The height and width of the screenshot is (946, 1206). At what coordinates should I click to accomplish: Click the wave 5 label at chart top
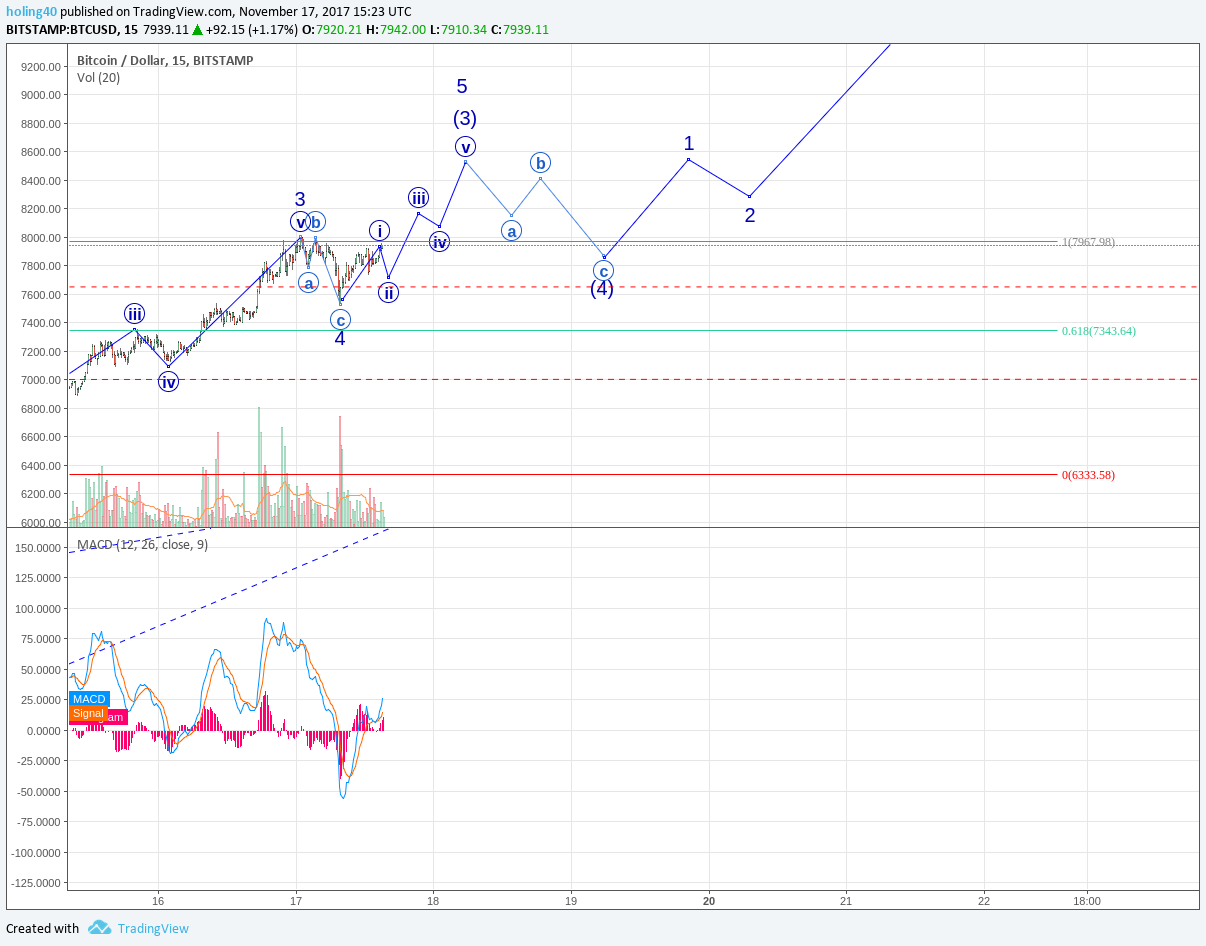coord(461,87)
